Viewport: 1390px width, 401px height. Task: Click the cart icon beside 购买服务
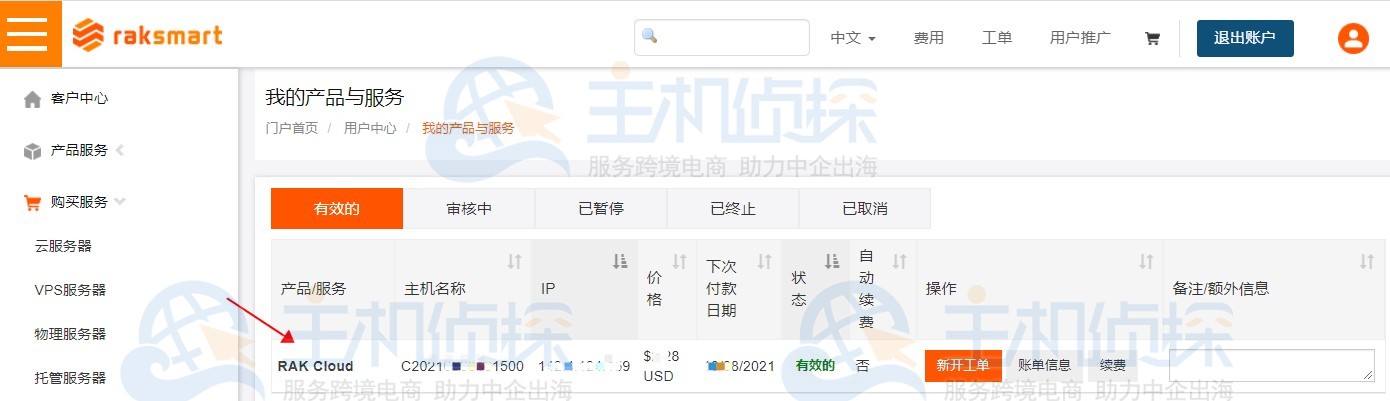pyautogui.click(x=32, y=202)
